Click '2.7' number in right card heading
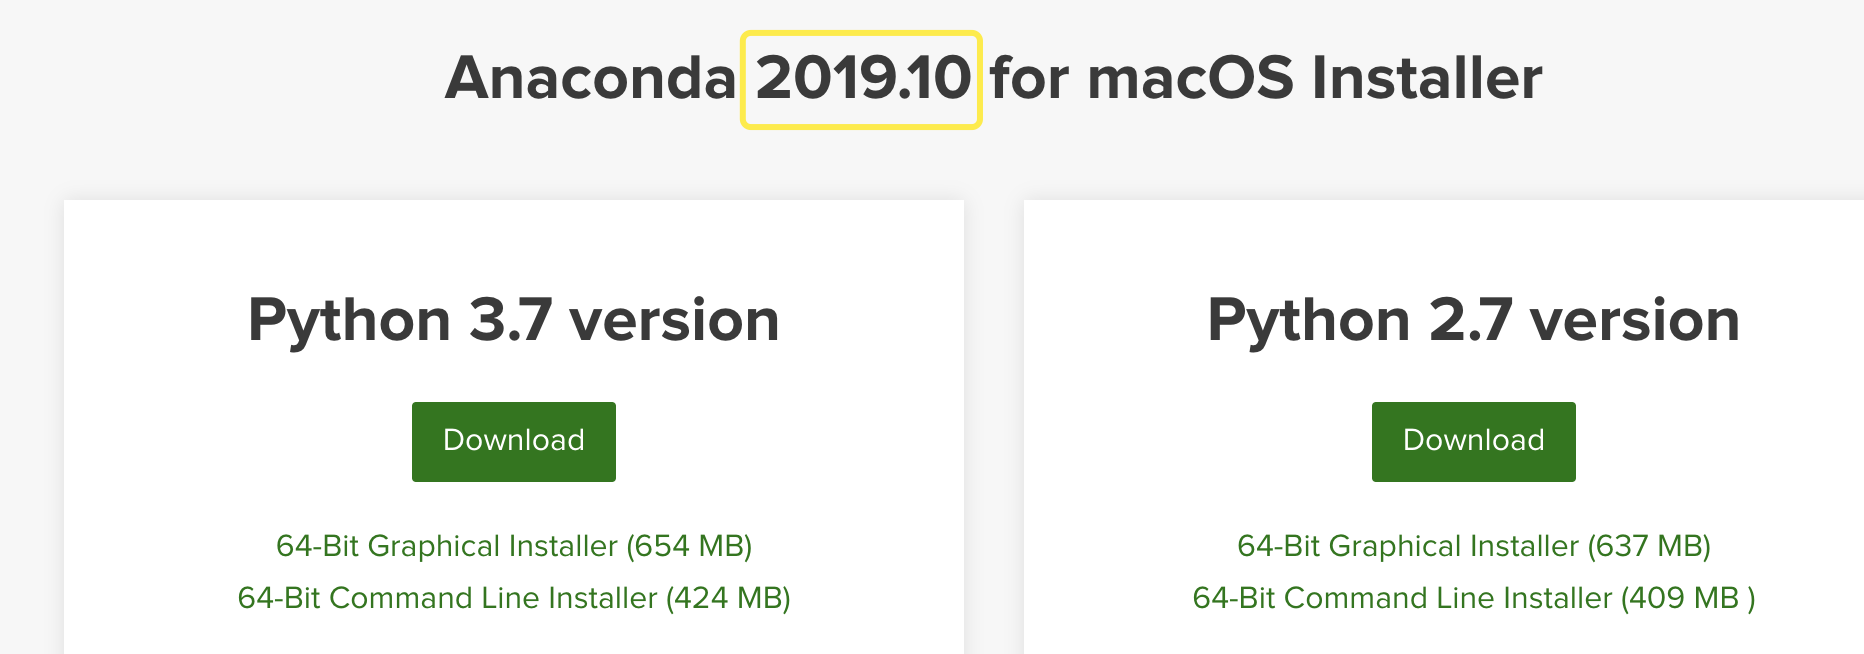This screenshot has width=1864, height=654. (1470, 320)
